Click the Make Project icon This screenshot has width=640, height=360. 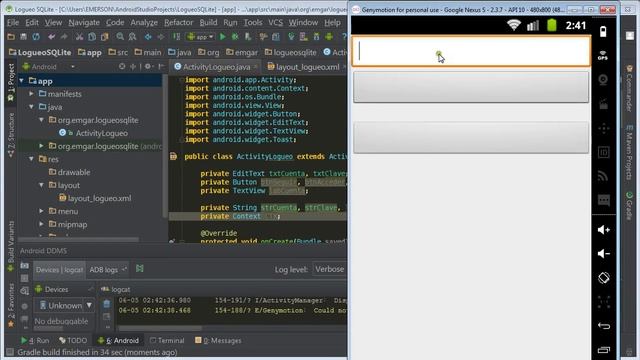click(x=176, y=37)
